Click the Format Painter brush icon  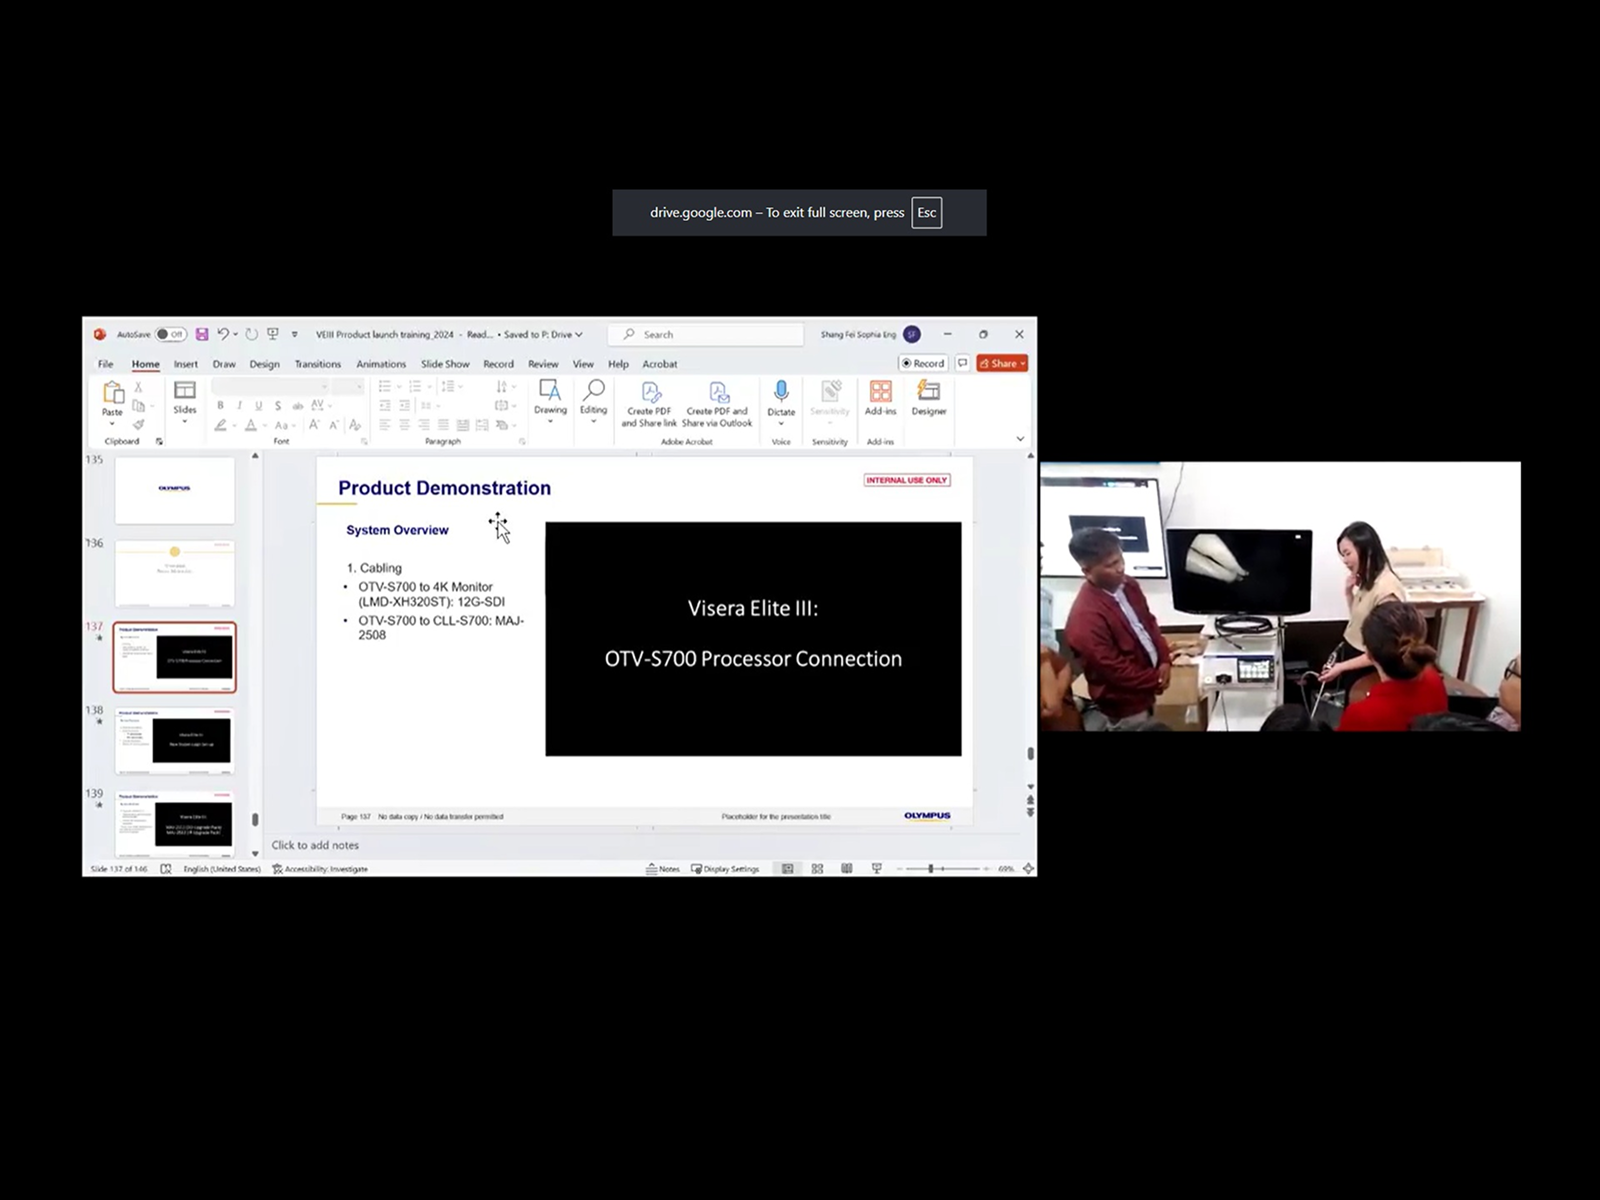click(x=139, y=425)
